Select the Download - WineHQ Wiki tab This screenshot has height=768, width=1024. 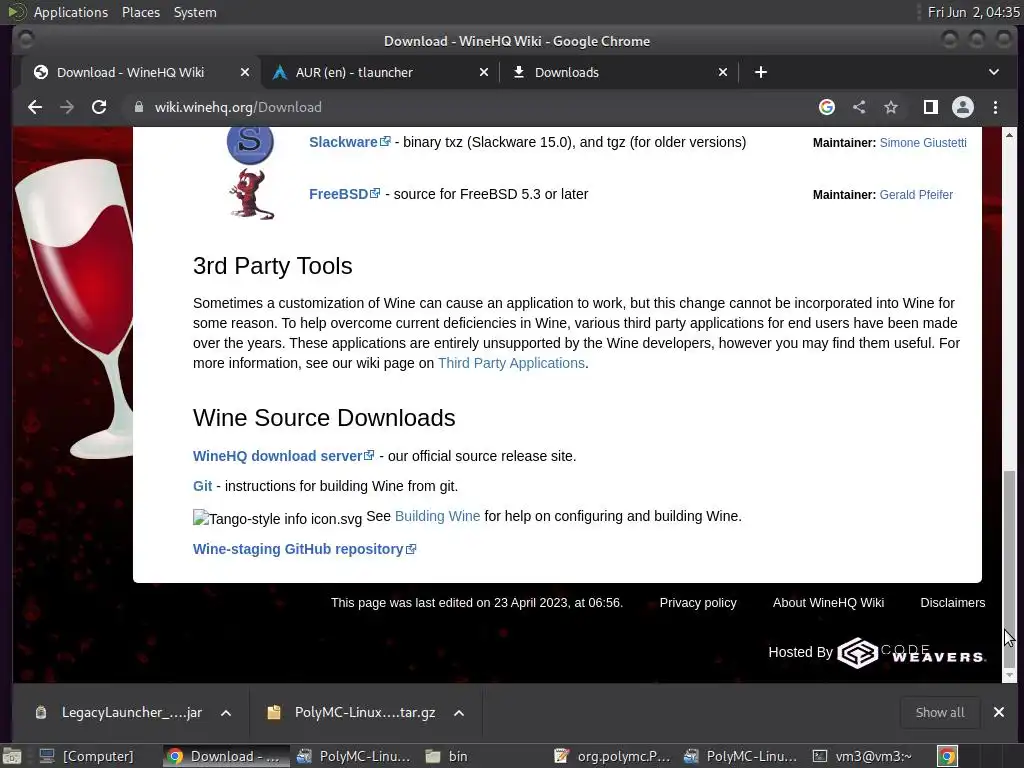(139, 72)
